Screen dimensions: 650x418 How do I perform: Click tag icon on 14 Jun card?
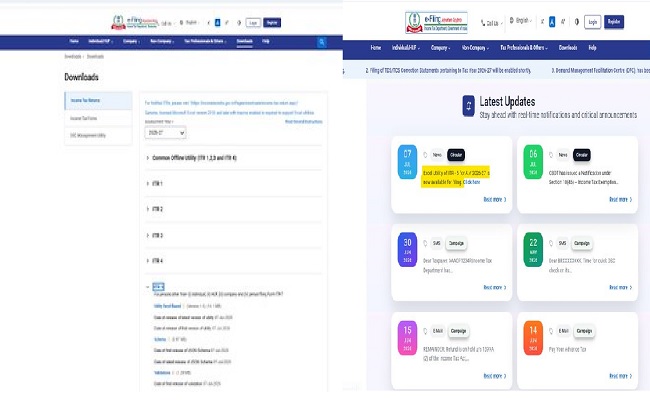tap(551, 331)
